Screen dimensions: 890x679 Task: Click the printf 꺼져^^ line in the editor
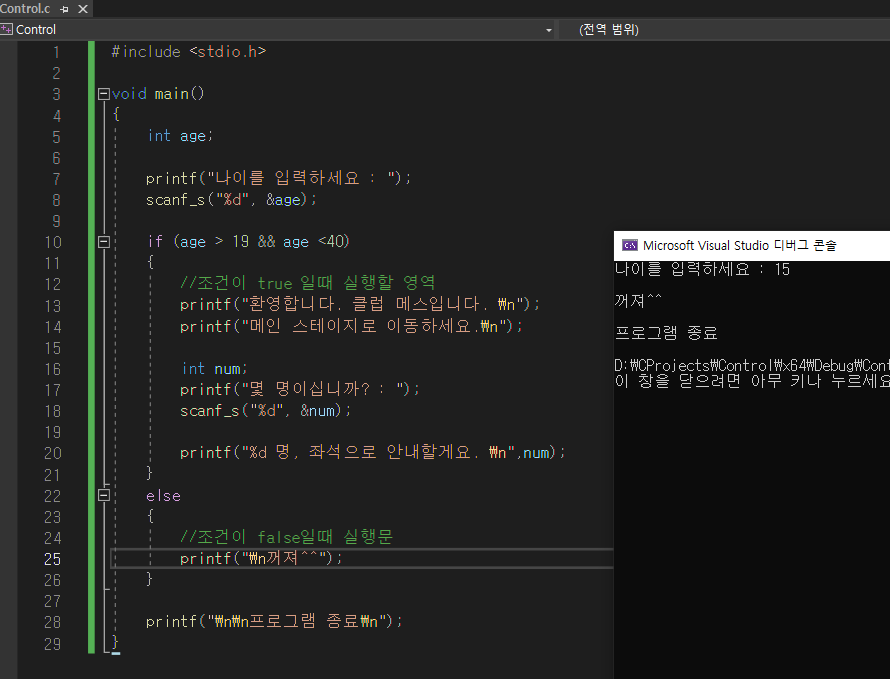point(261,558)
